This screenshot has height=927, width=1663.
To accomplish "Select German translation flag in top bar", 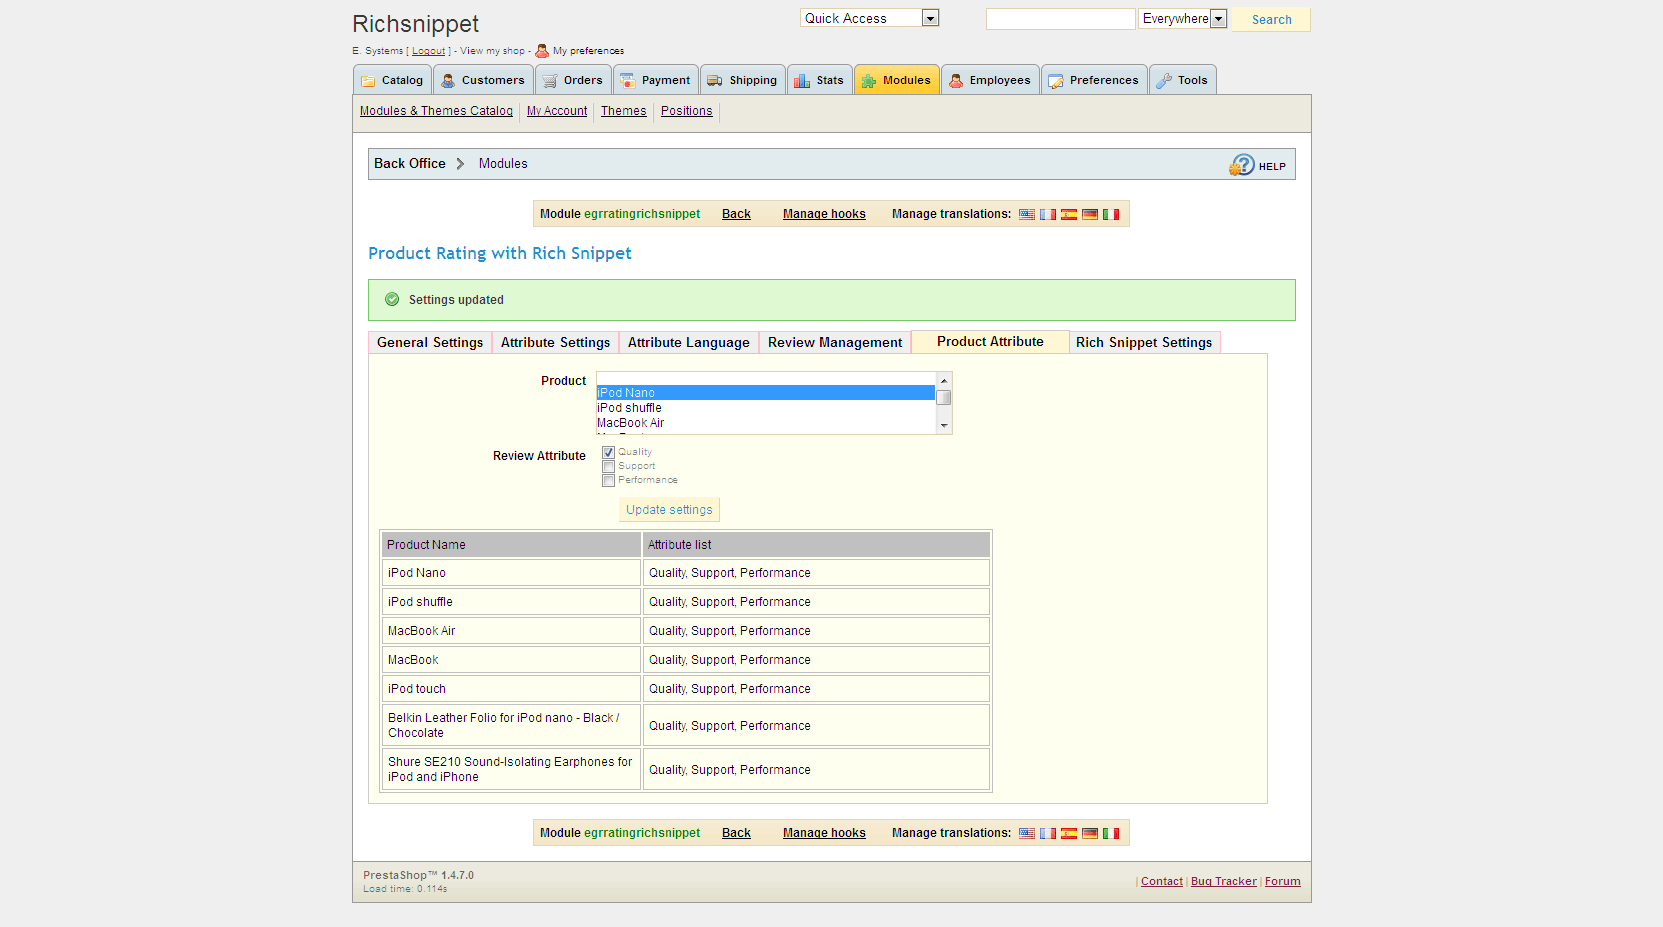I will [1090, 214].
